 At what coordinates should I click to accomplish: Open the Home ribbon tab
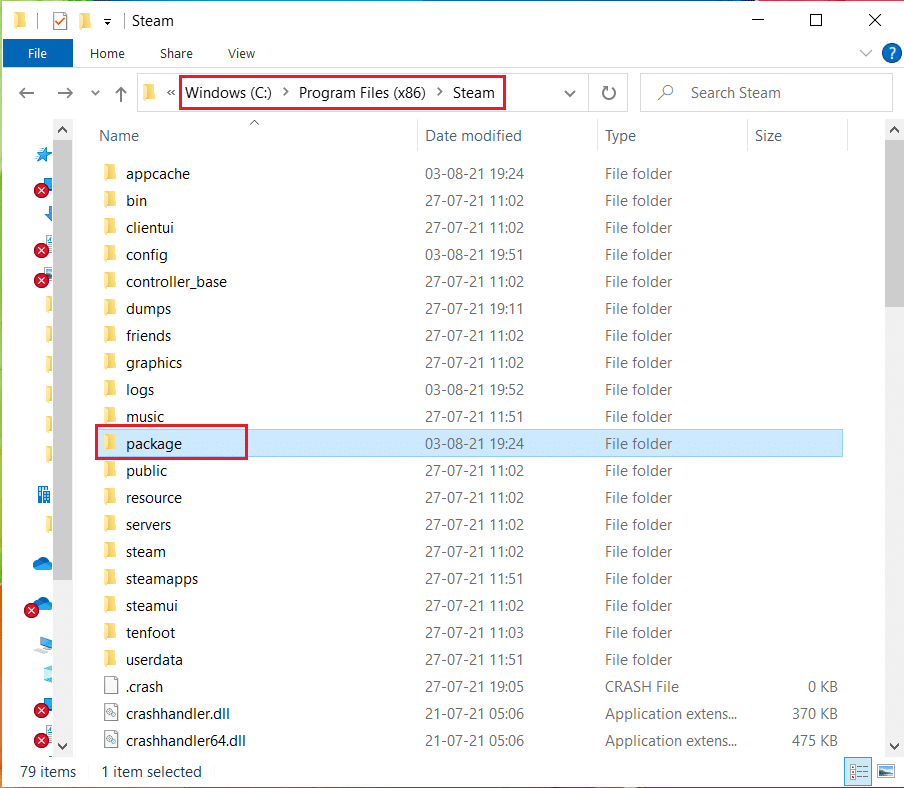107,53
